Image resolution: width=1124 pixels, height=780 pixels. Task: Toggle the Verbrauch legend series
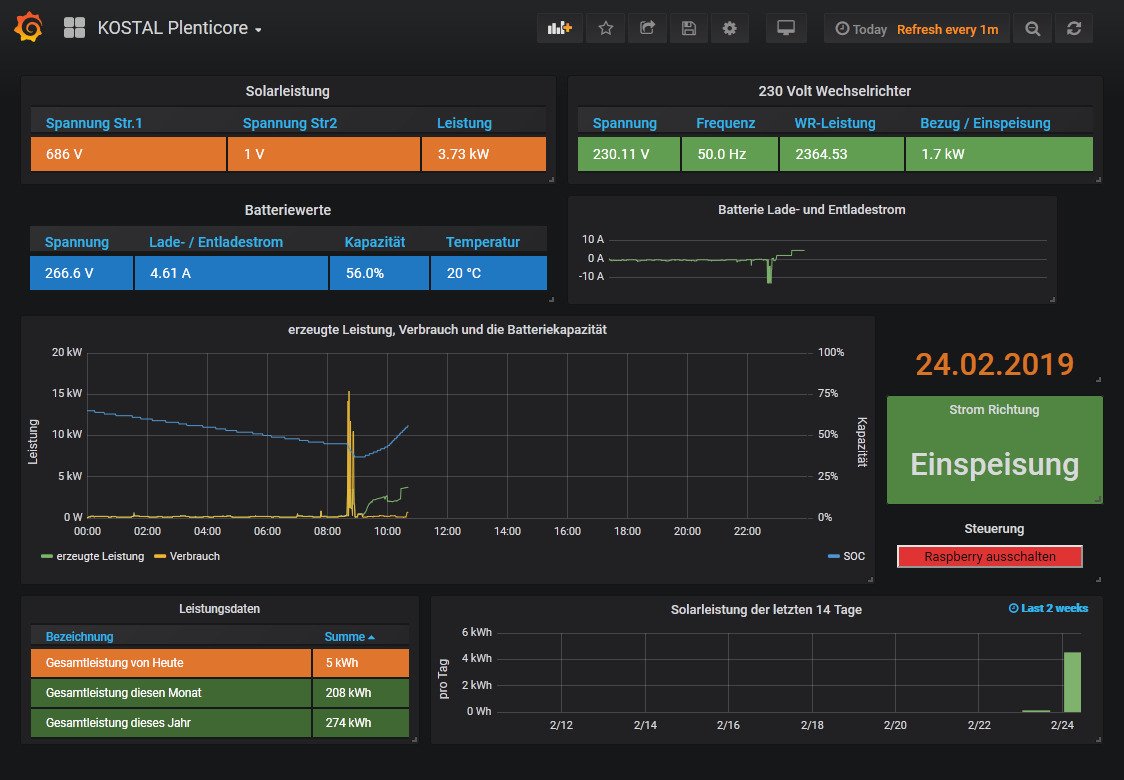click(x=194, y=556)
